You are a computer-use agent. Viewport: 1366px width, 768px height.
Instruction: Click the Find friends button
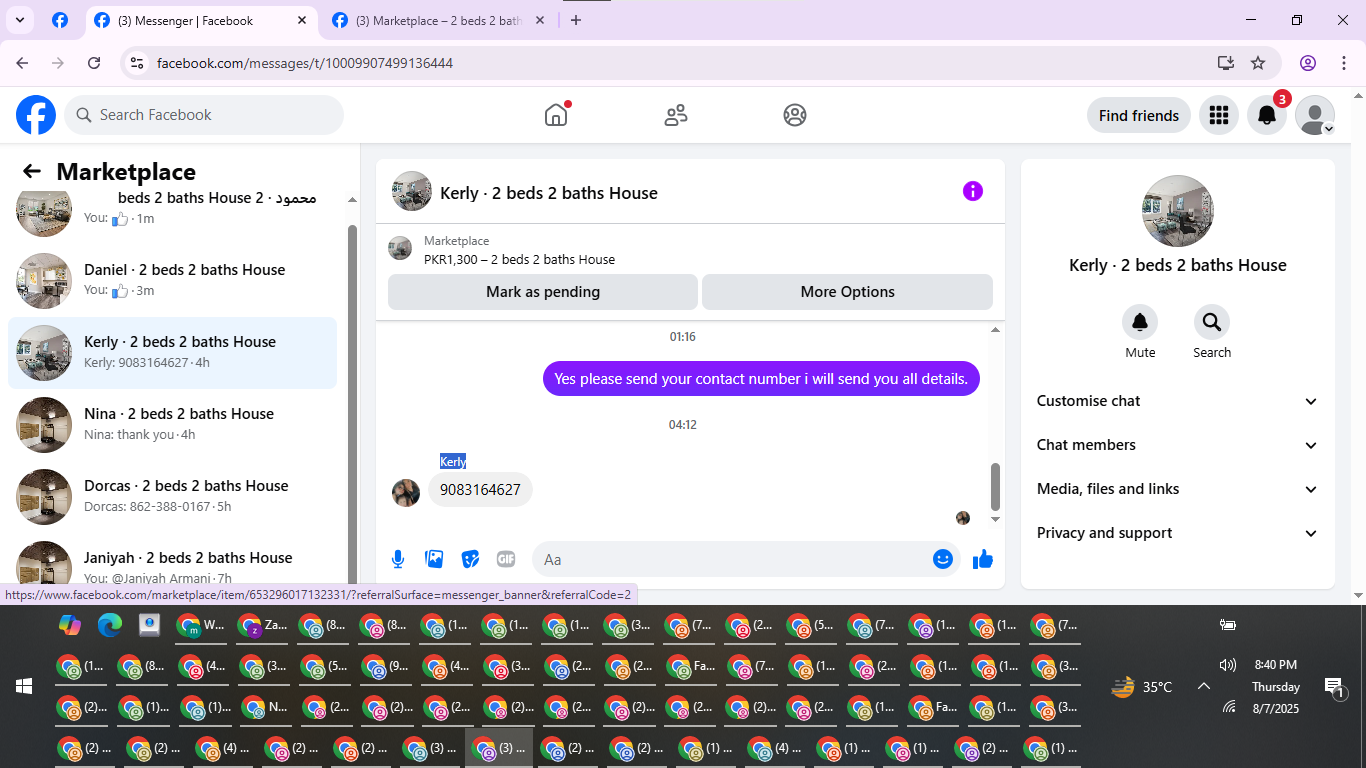pos(1138,115)
